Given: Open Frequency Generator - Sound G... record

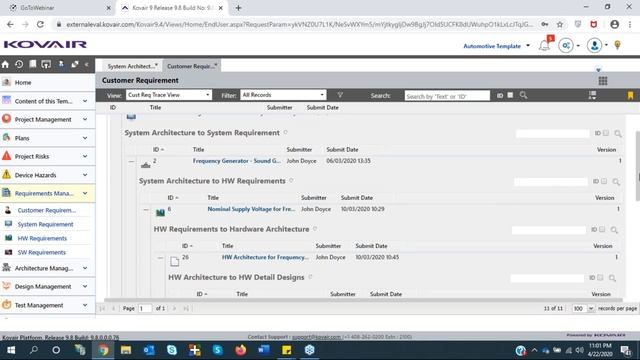Looking at the screenshot, I should tap(237, 161).
